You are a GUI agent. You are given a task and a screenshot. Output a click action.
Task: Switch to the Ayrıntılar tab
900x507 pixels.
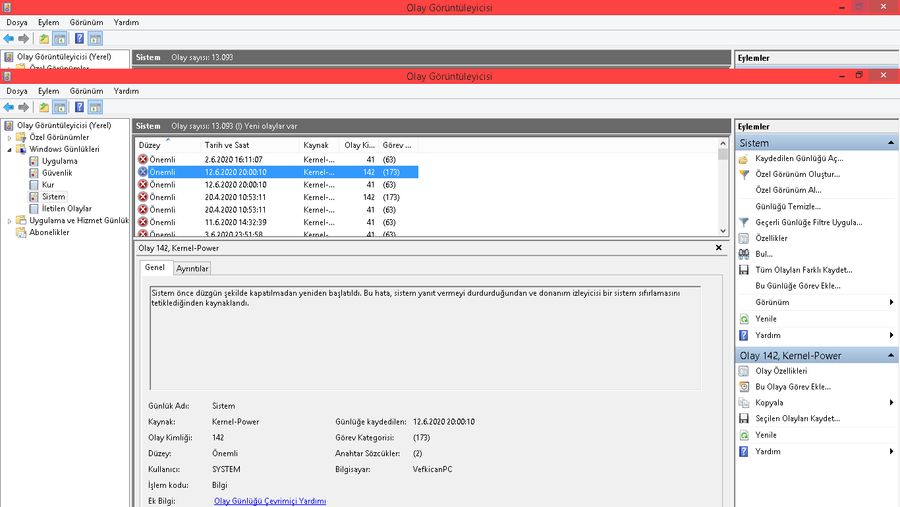[192, 268]
